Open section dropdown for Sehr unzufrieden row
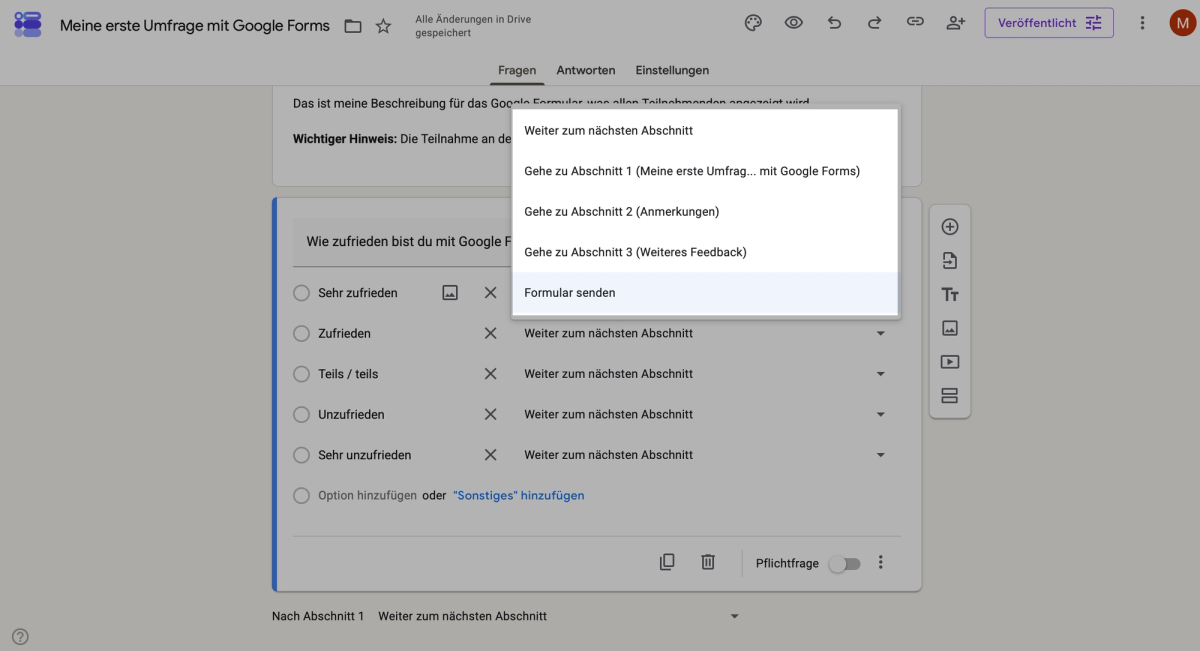 706,455
